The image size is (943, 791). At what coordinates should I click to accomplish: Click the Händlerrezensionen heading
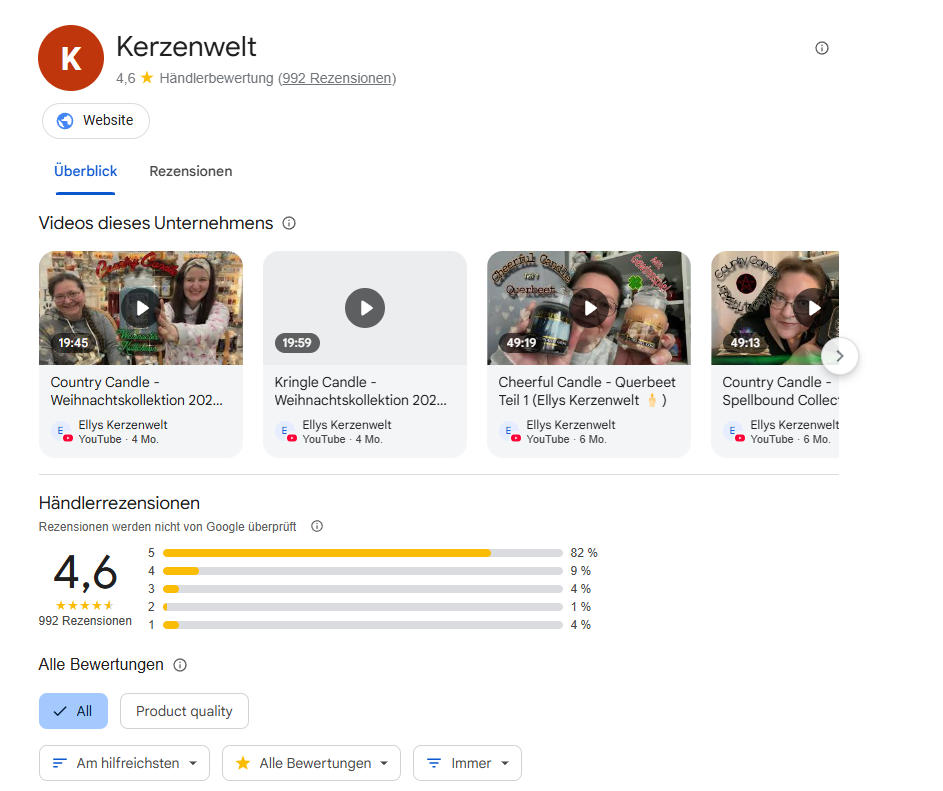pyautogui.click(x=119, y=503)
